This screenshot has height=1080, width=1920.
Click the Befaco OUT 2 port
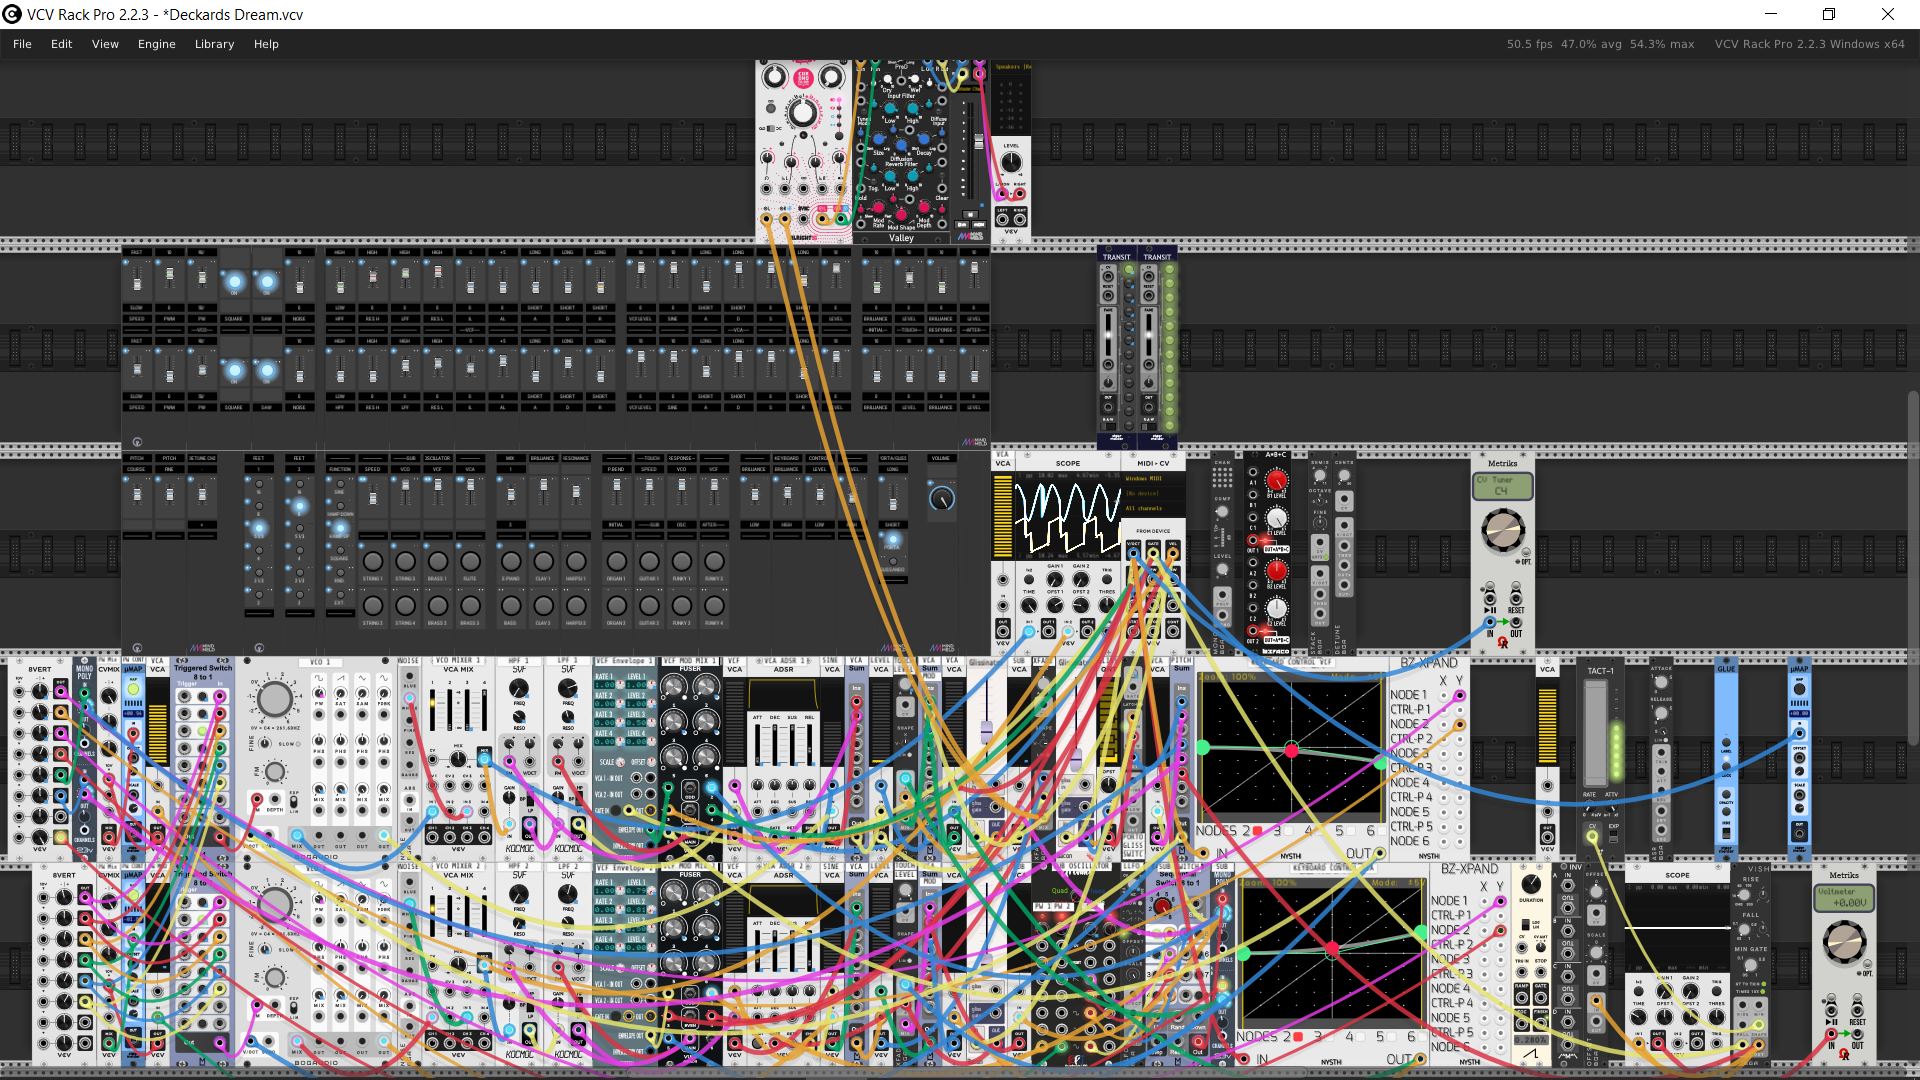[x=1253, y=630]
